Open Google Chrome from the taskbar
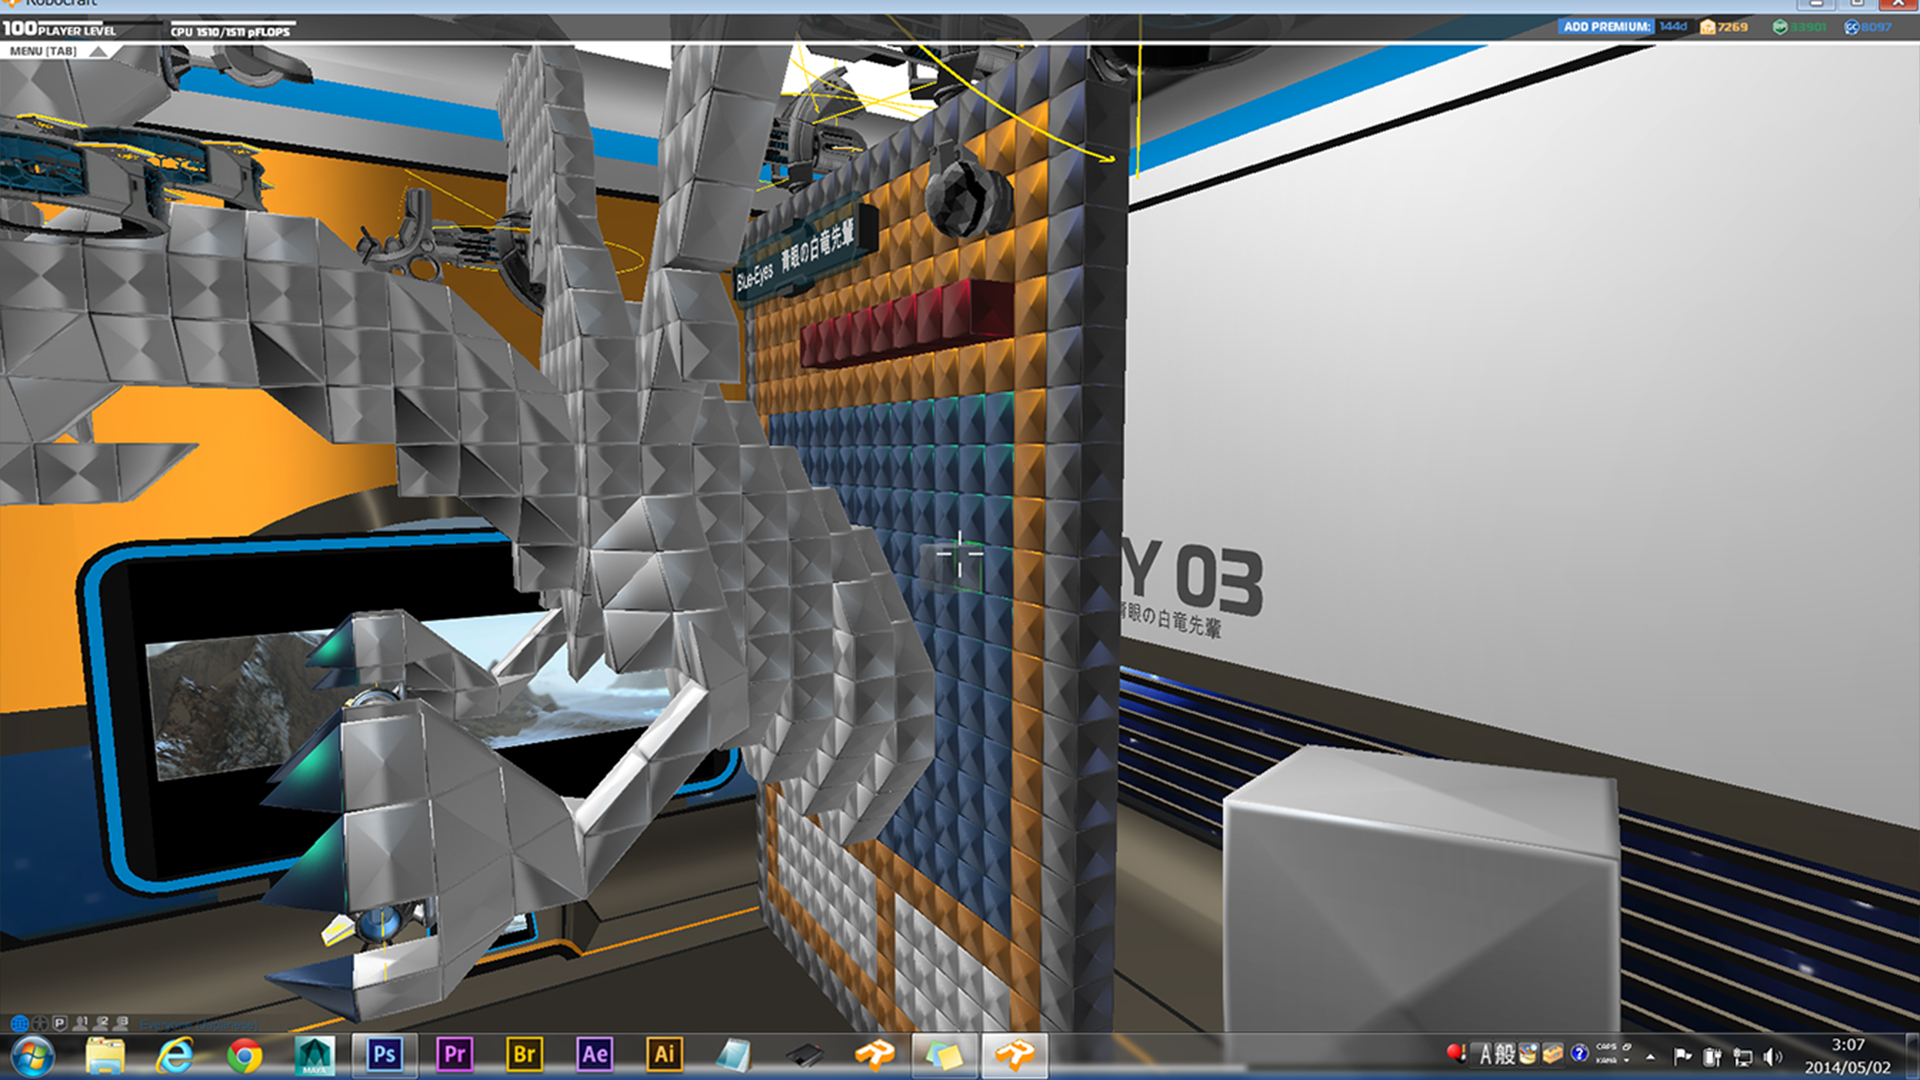 [x=245, y=1055]
